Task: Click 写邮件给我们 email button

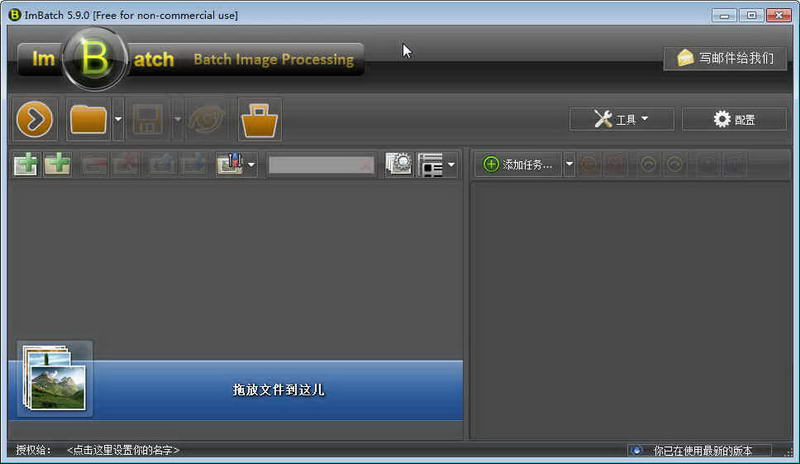Action: [x=725, y=58]
